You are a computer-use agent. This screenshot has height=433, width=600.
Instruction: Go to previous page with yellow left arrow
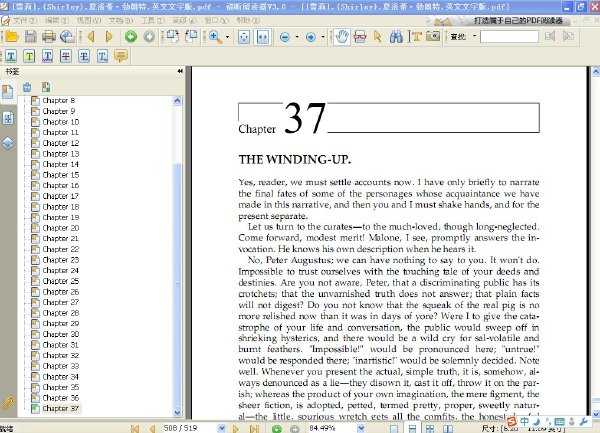91,37
